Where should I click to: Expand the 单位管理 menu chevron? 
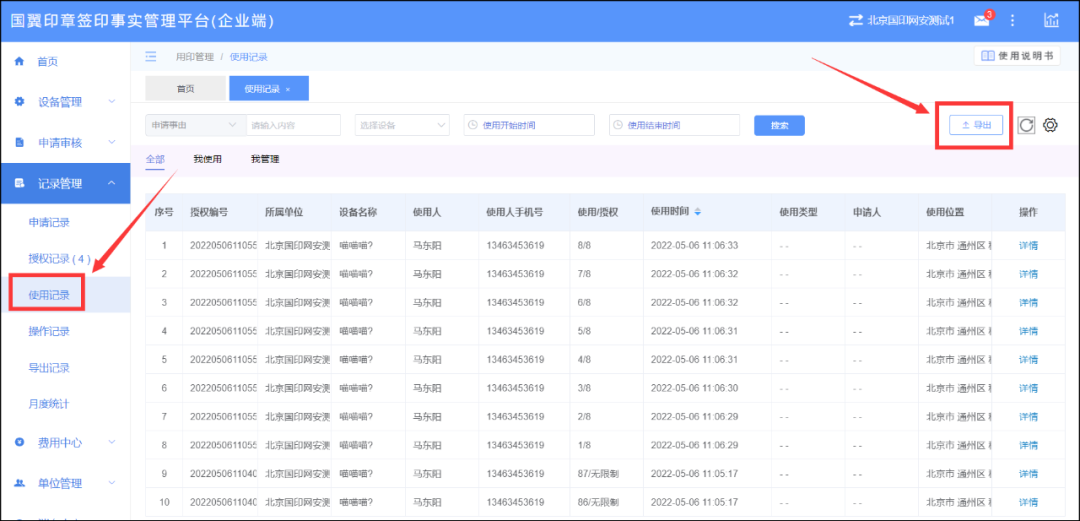[112, 483]
